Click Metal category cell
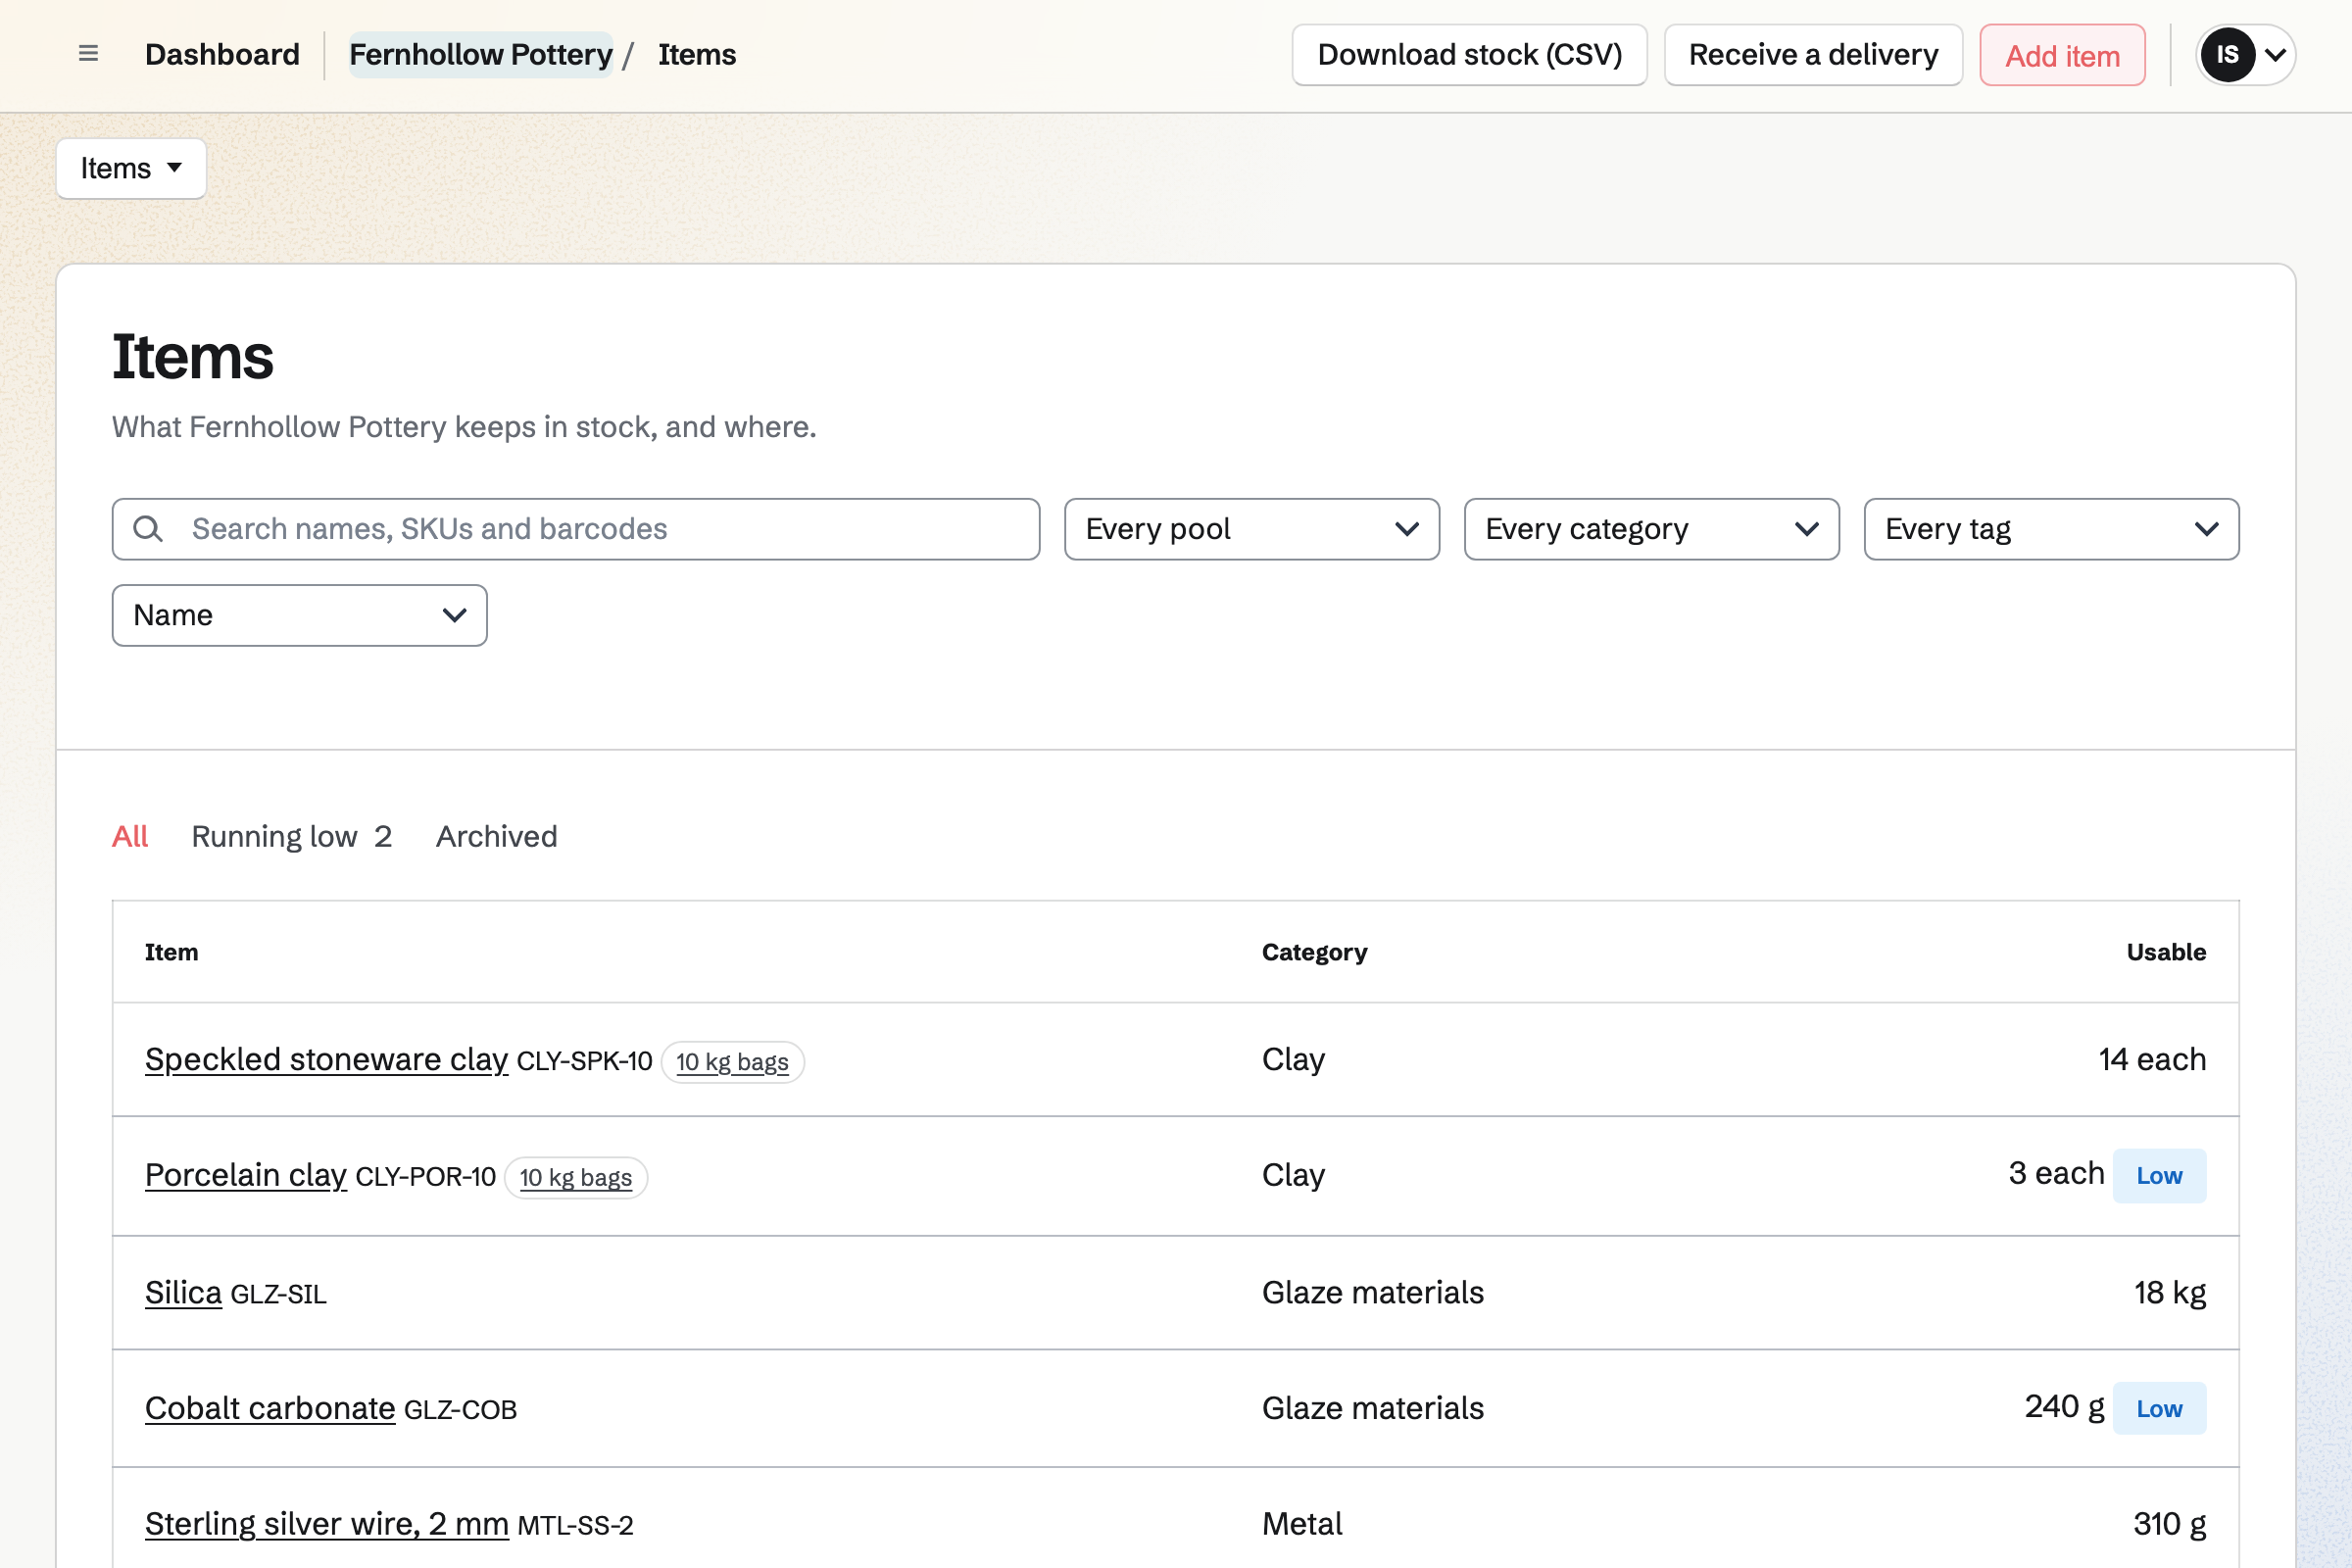The width and height of the screenshot is (2352, 1568). coord(1302,1524)
